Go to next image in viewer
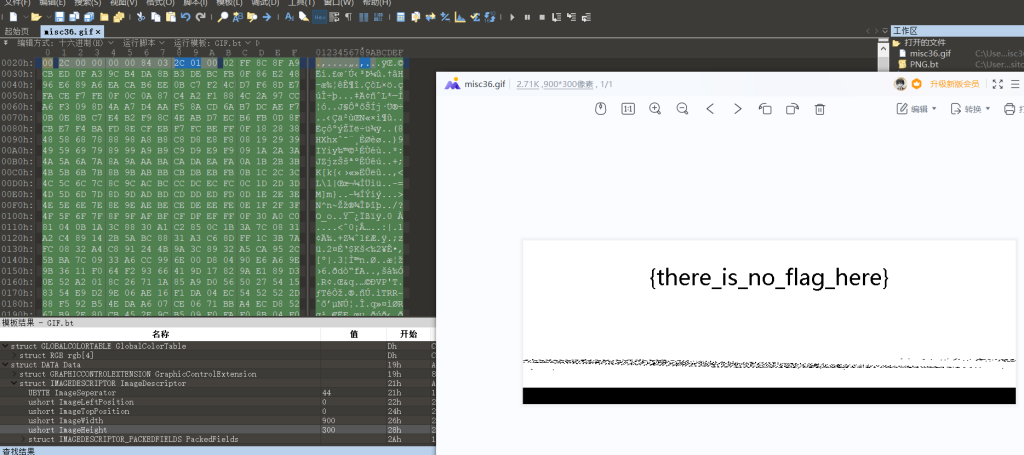 pos(738,108)
